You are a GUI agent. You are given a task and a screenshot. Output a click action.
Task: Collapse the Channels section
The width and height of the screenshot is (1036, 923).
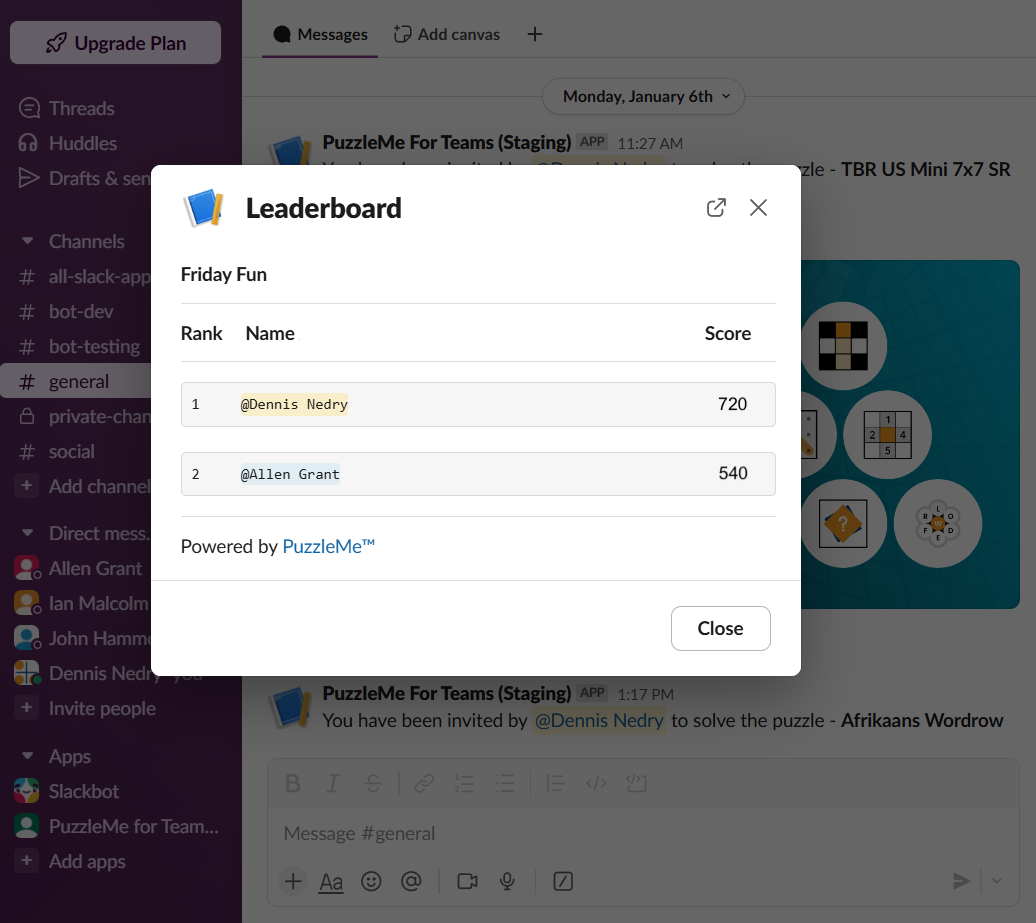pos(27,241)
